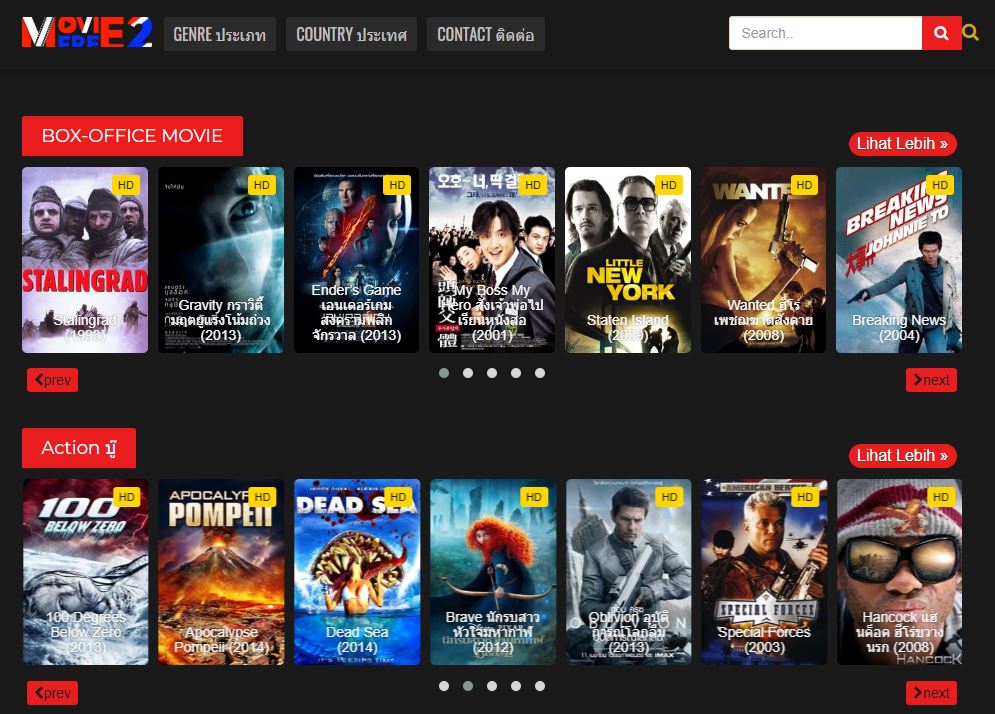This screenshot has height=714, width=995.
Task: Click HD badge on Staten Island poster
Action: [x=669, y=185]
